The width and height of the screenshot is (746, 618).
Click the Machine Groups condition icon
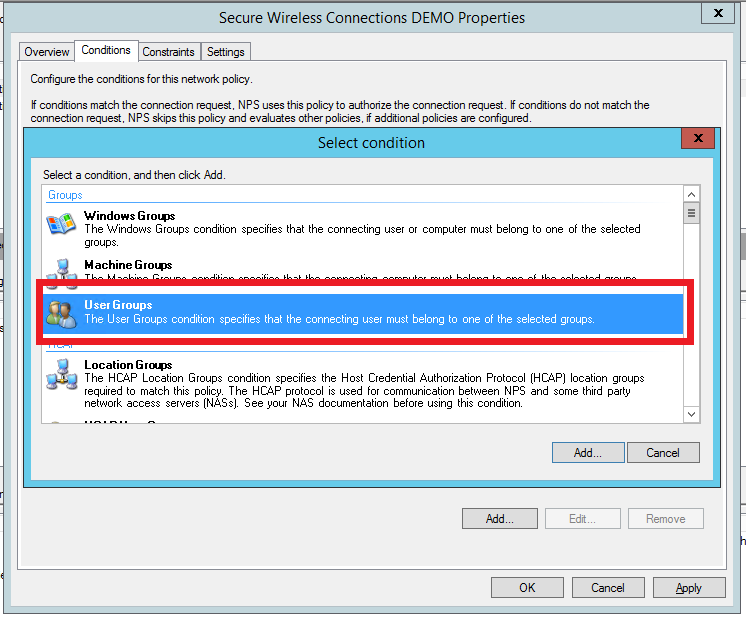coord(61,270)
